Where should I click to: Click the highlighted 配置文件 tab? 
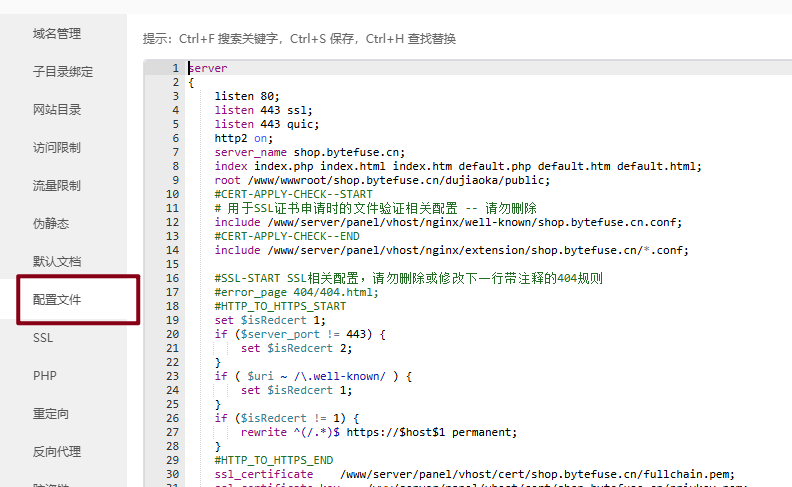[57, 300]
